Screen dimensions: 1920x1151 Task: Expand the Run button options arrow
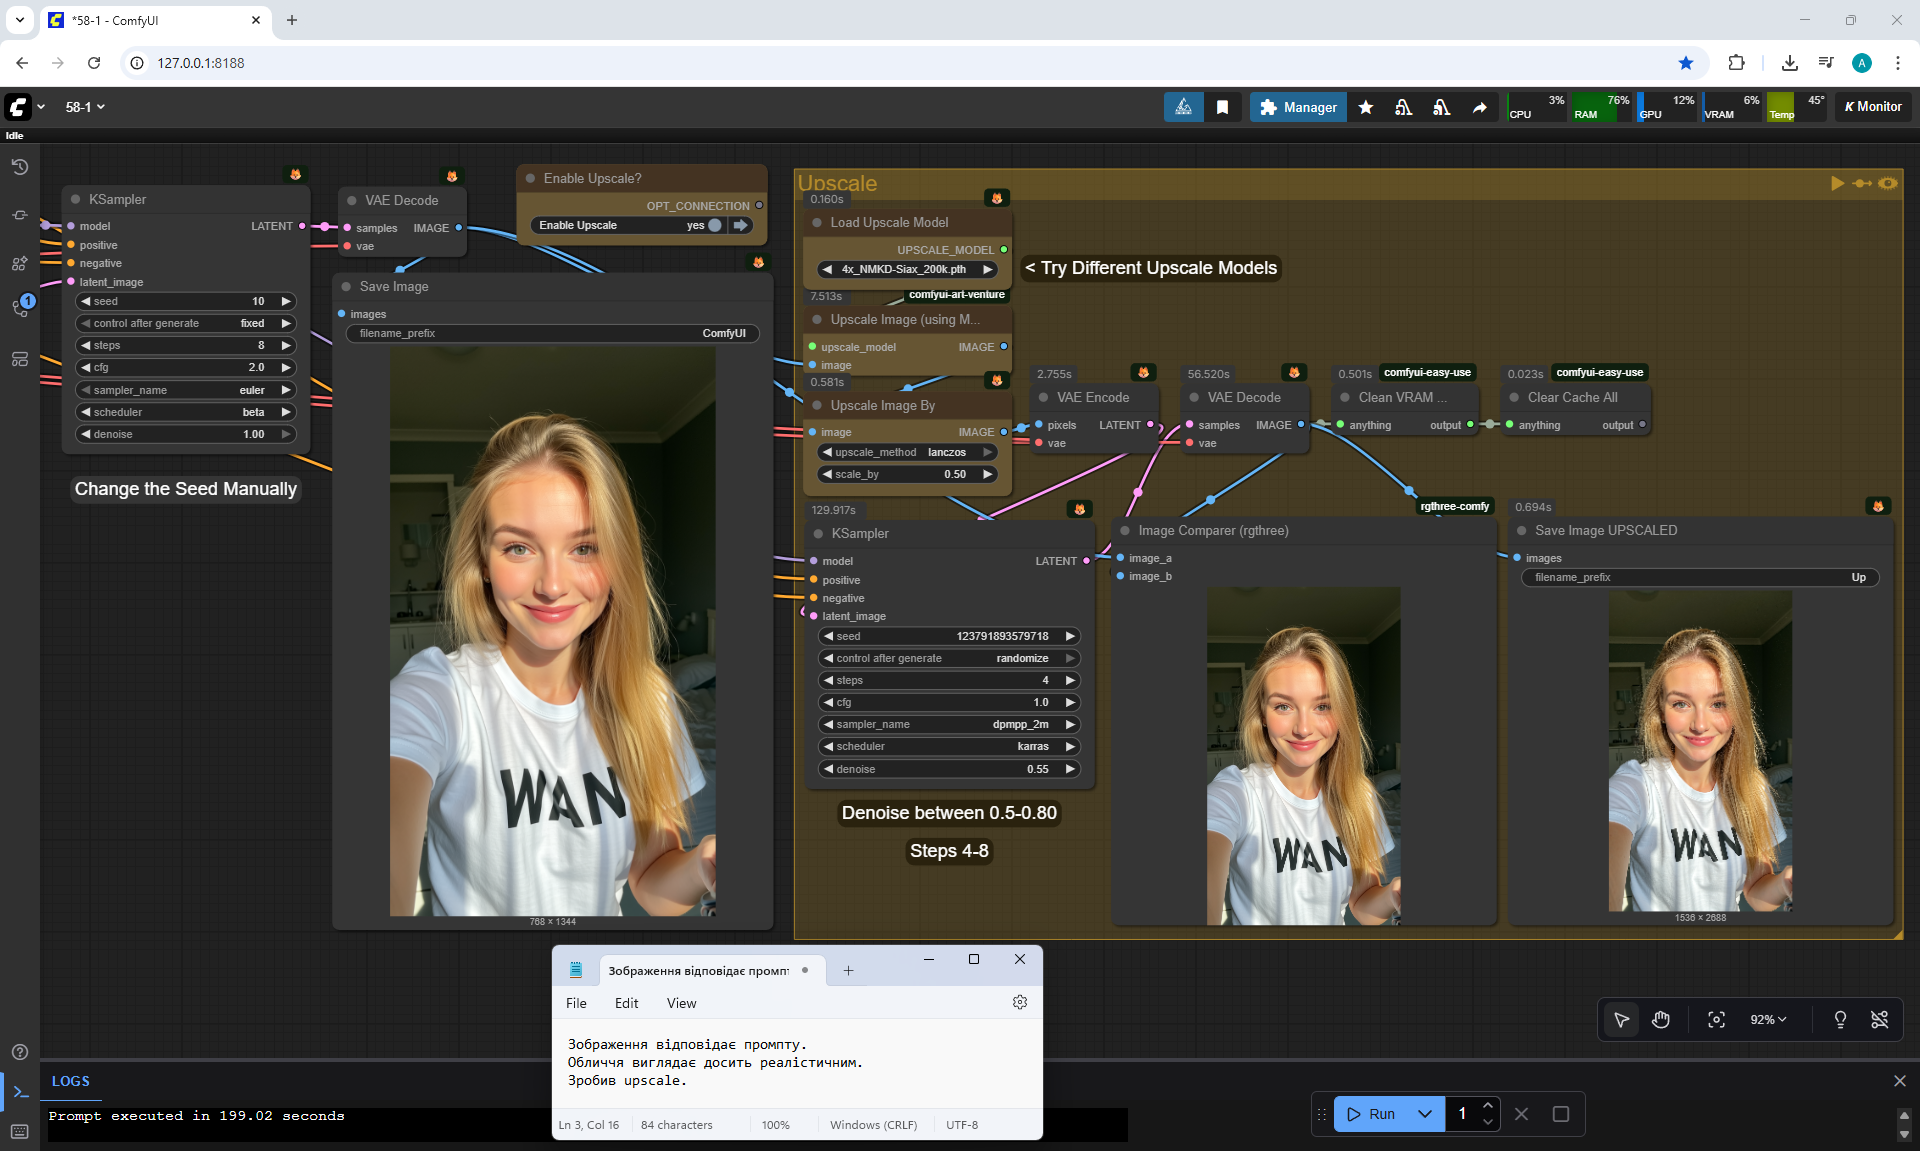(x=1425, y=1113)
